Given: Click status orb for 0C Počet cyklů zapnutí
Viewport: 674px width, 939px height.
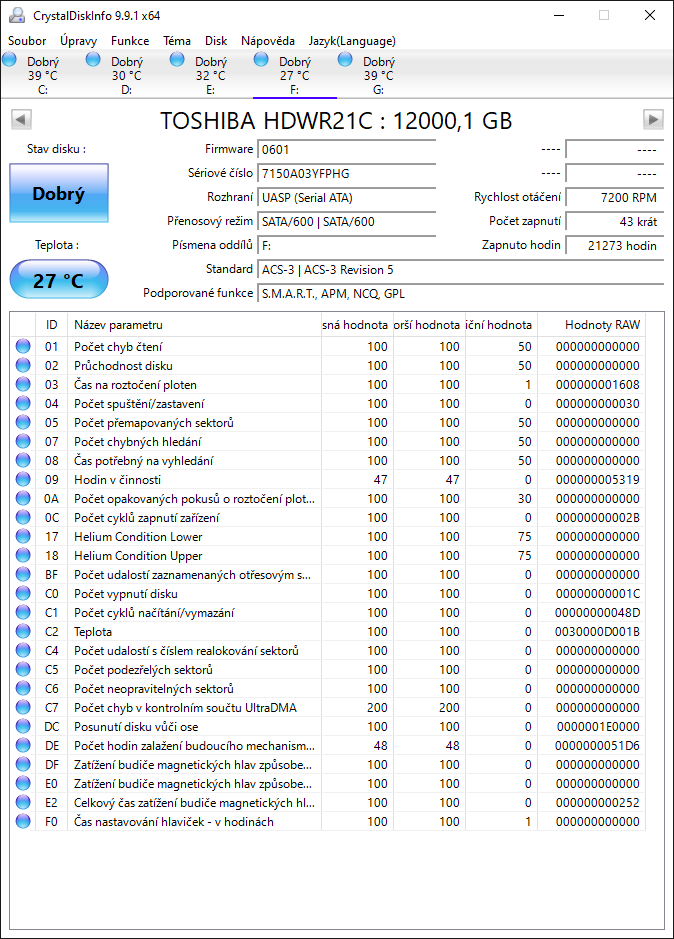Looking at the screenshot, I should pos(23,517).
